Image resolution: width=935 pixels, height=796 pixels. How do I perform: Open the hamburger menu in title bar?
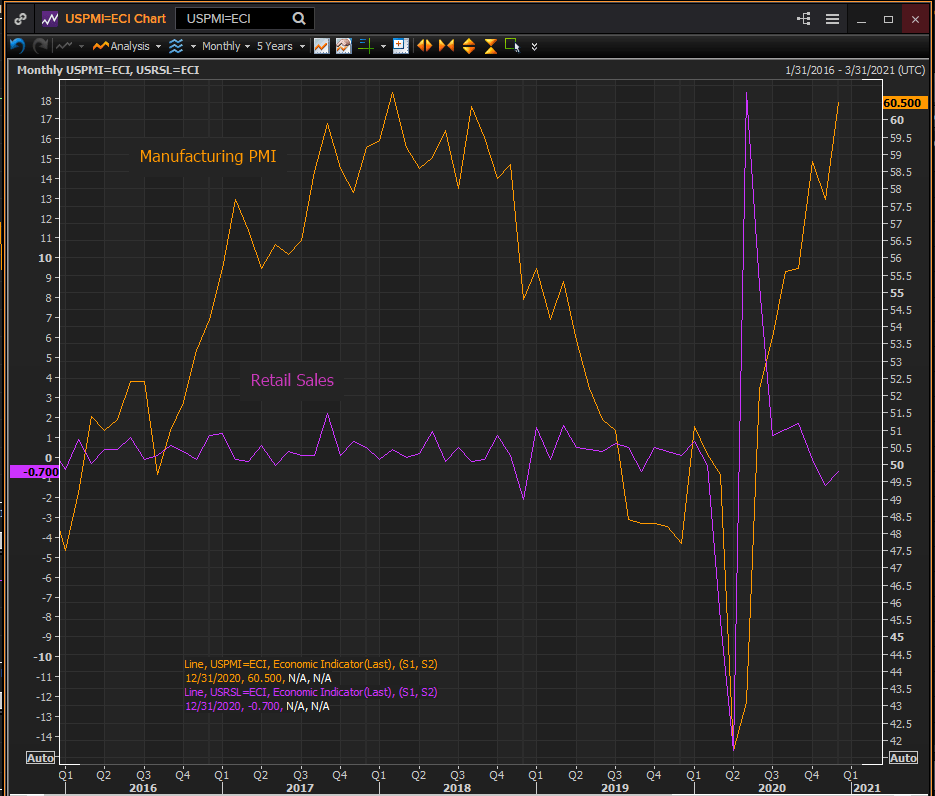pos(832,18)
